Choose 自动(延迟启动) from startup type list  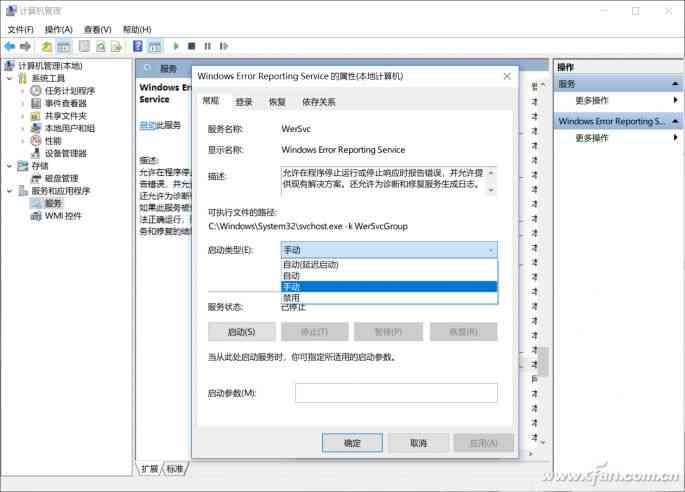389,264
